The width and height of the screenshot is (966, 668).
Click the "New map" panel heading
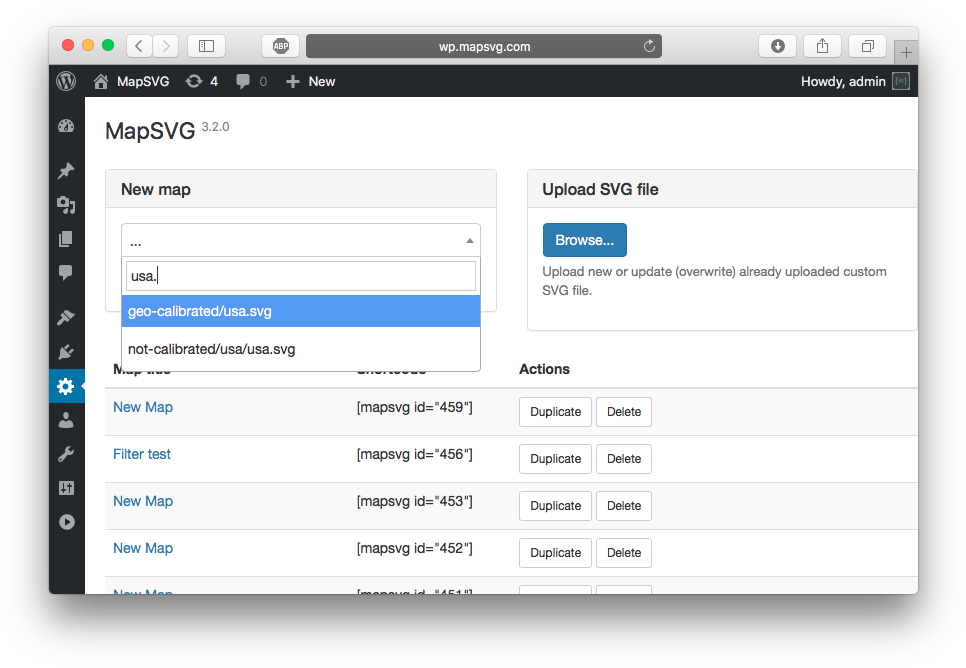click(x=156, y=189)
